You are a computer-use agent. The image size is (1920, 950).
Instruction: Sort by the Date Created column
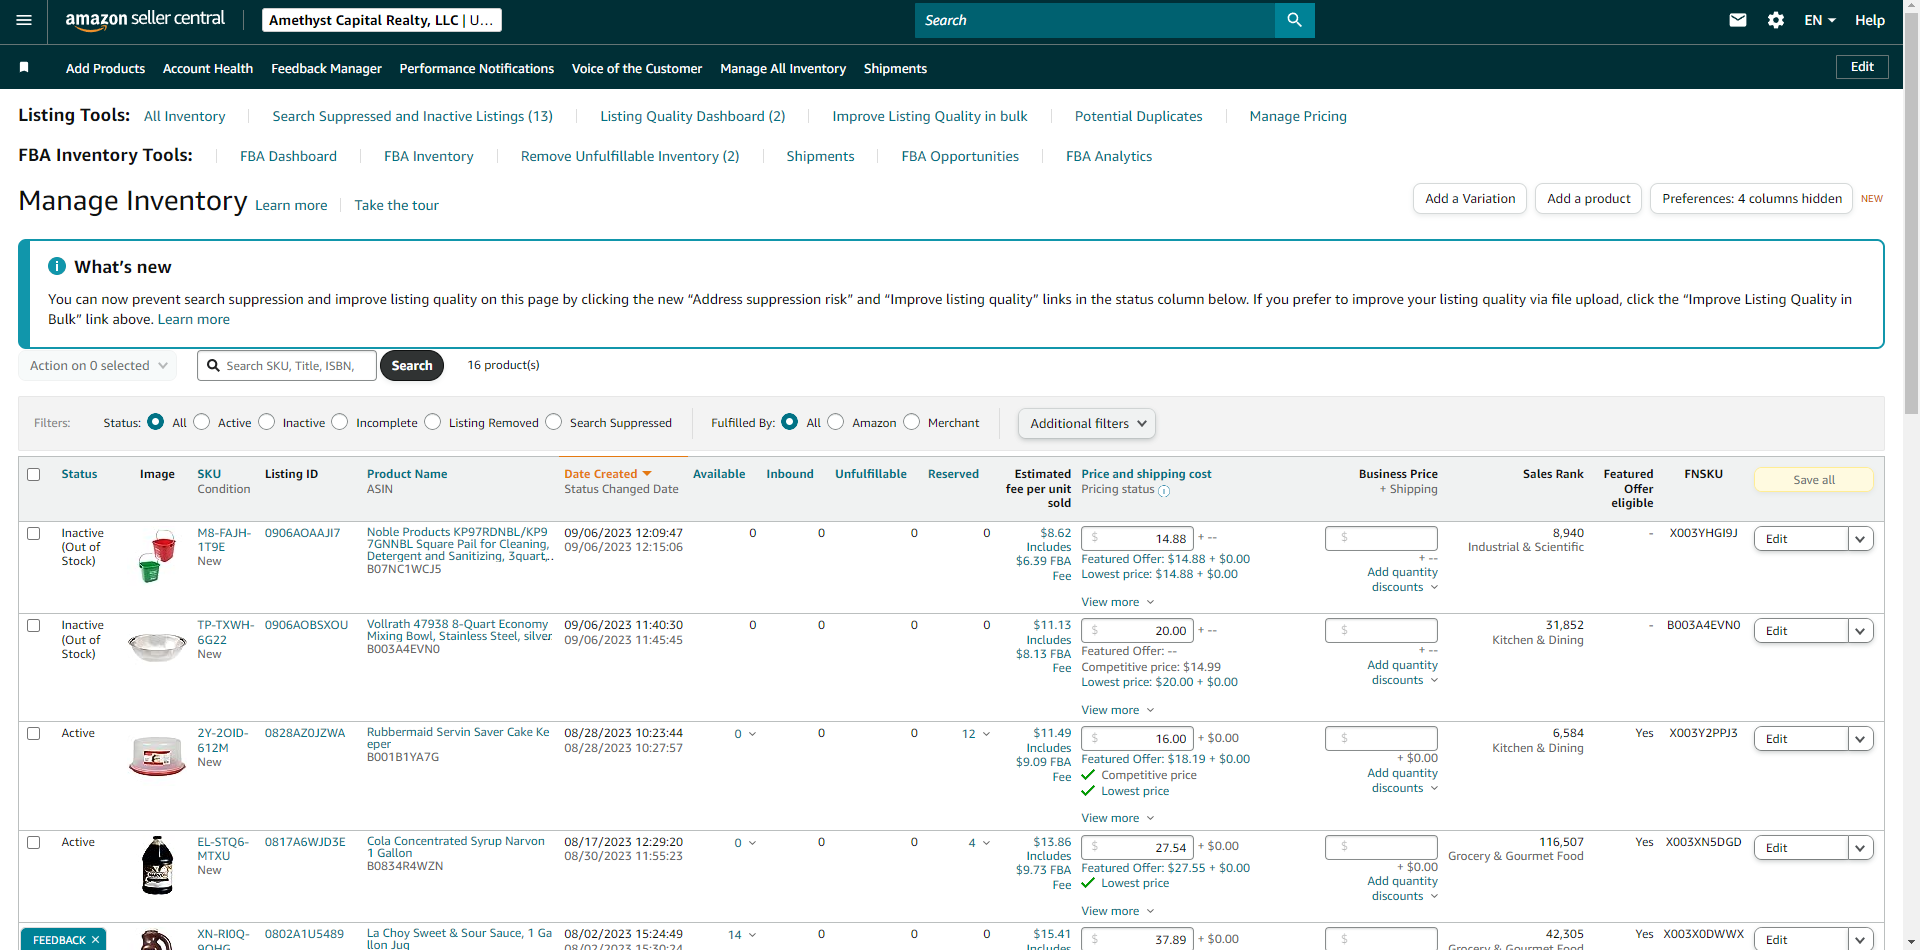607,474
